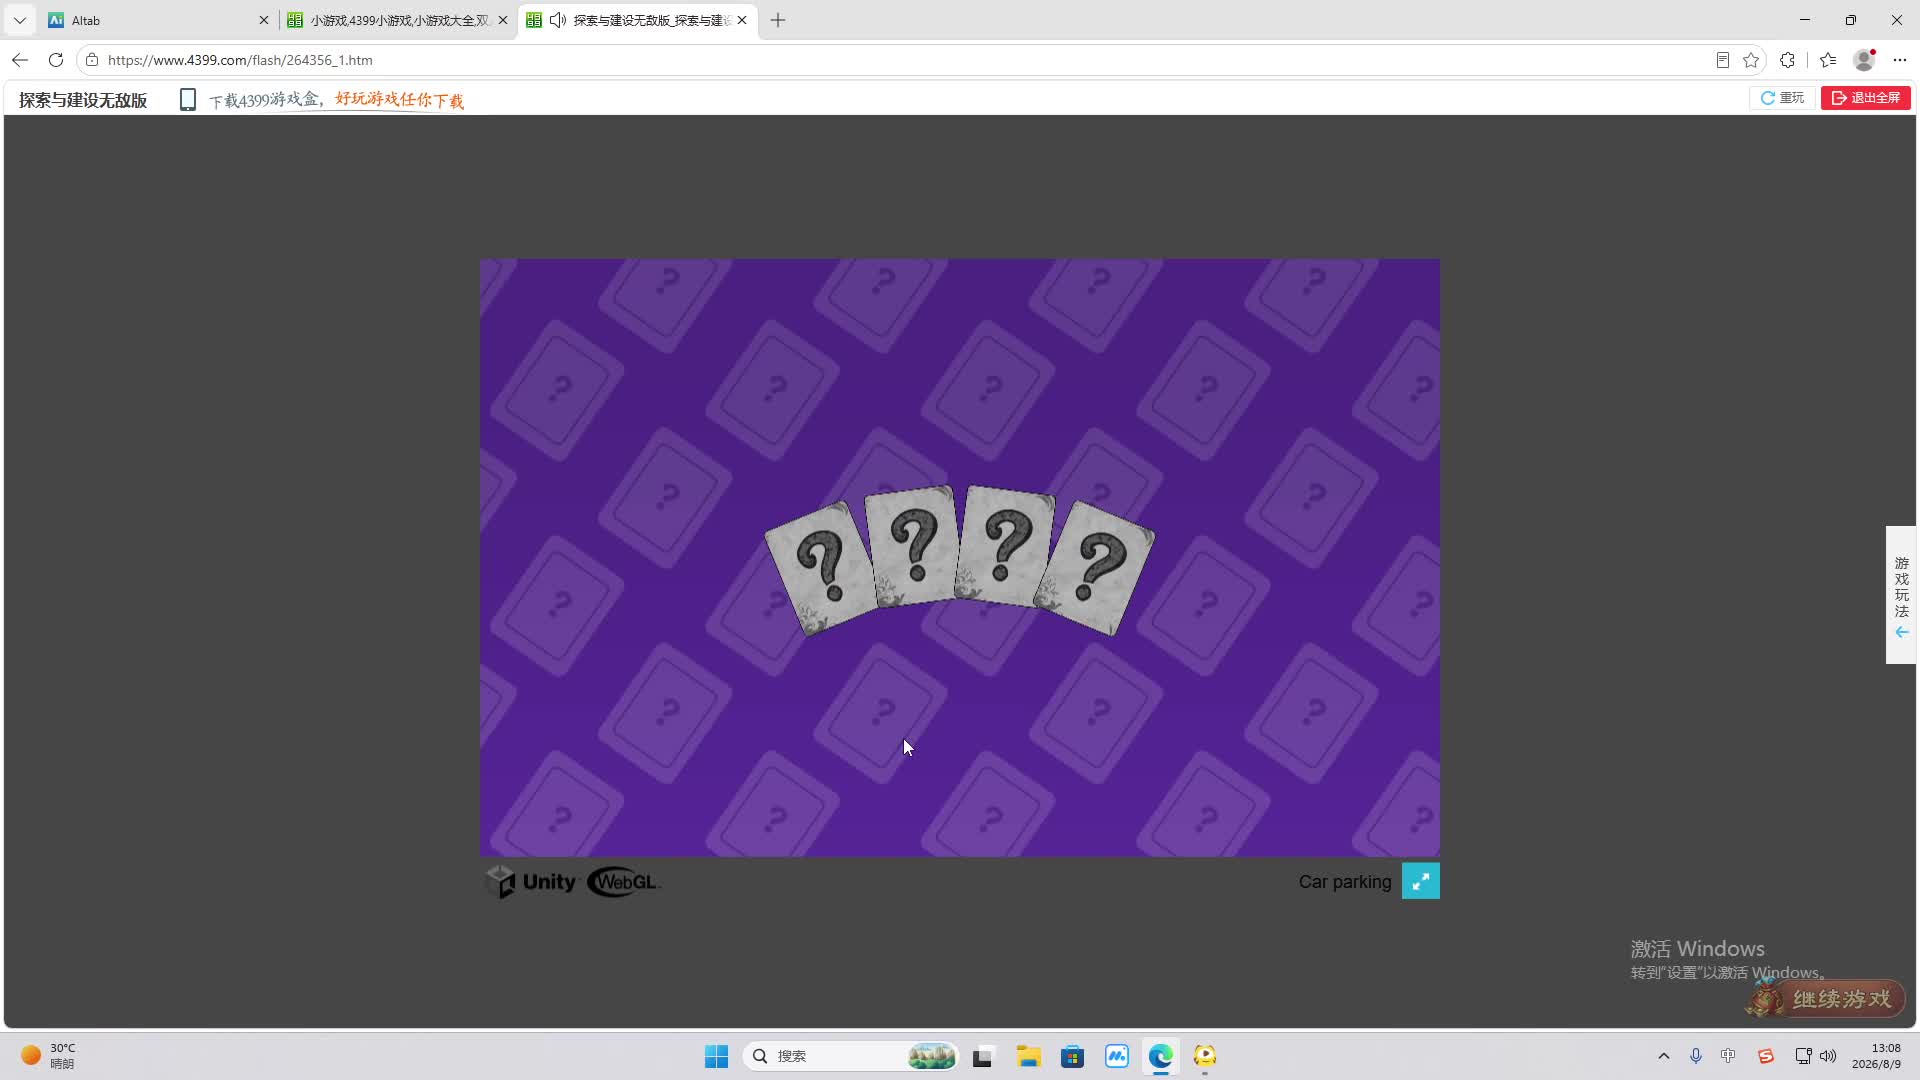
Task: Click the 下载4399游戏盒 download link
Action: click(336, 100)
